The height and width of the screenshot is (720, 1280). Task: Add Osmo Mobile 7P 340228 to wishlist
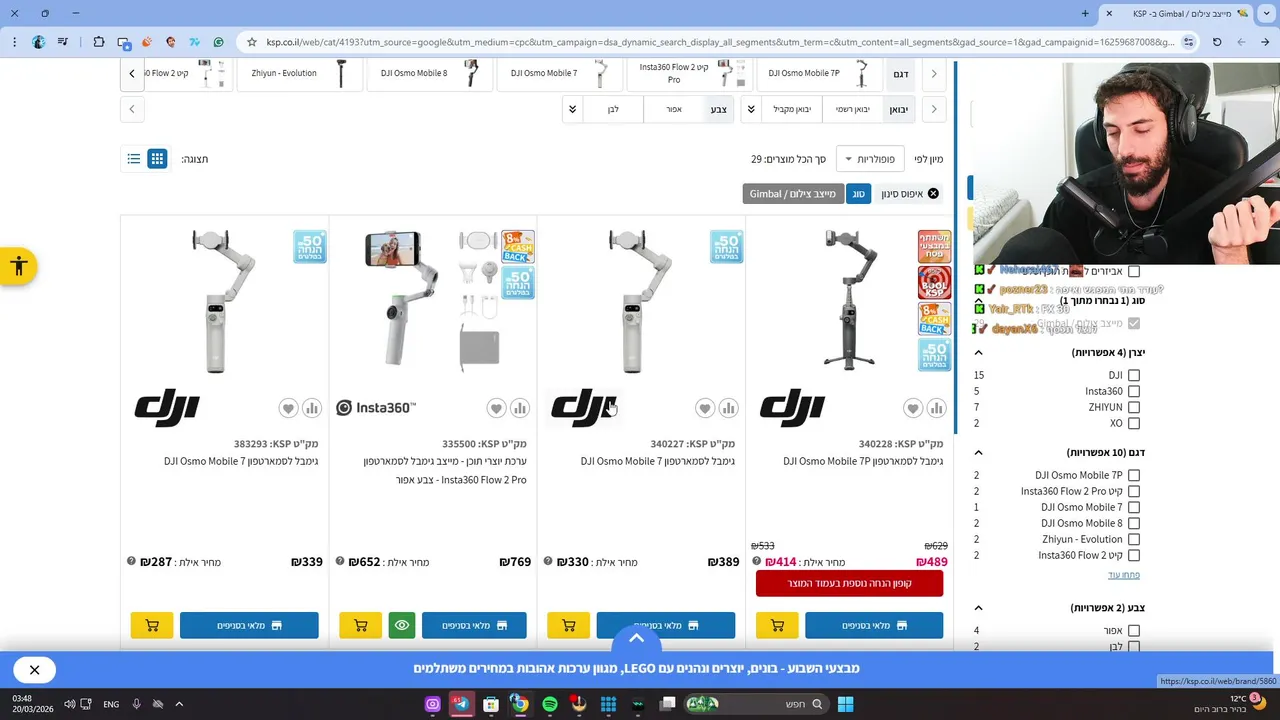(913, 408)
